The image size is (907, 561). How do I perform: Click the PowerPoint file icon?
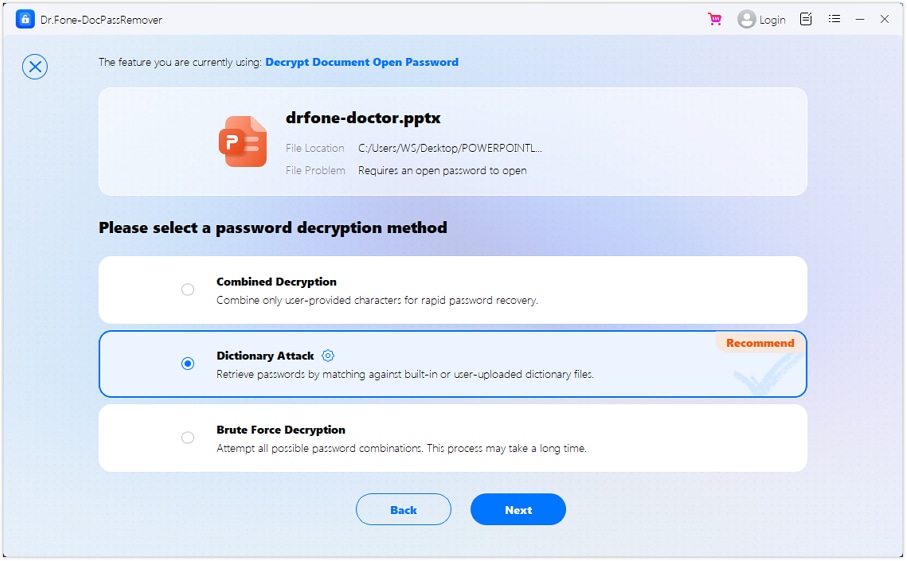pyautogui.click(x=243, y=141)
